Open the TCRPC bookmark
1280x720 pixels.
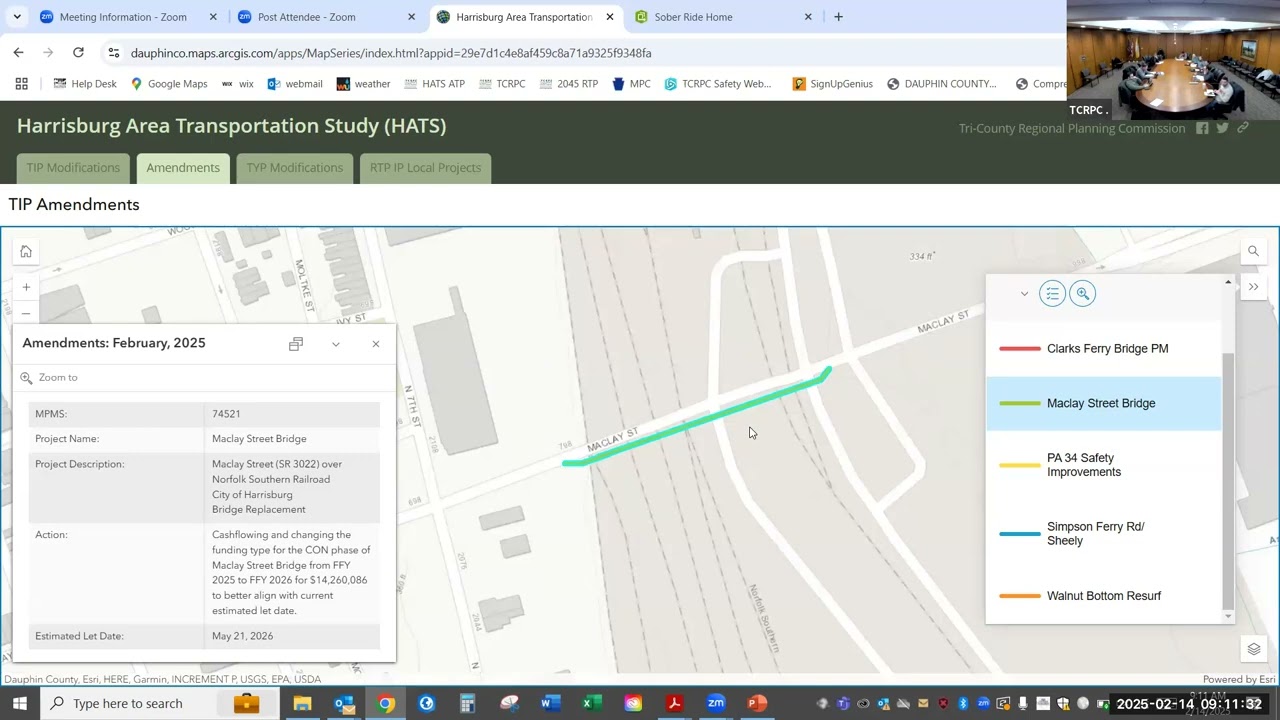click(x=501, y=84)
